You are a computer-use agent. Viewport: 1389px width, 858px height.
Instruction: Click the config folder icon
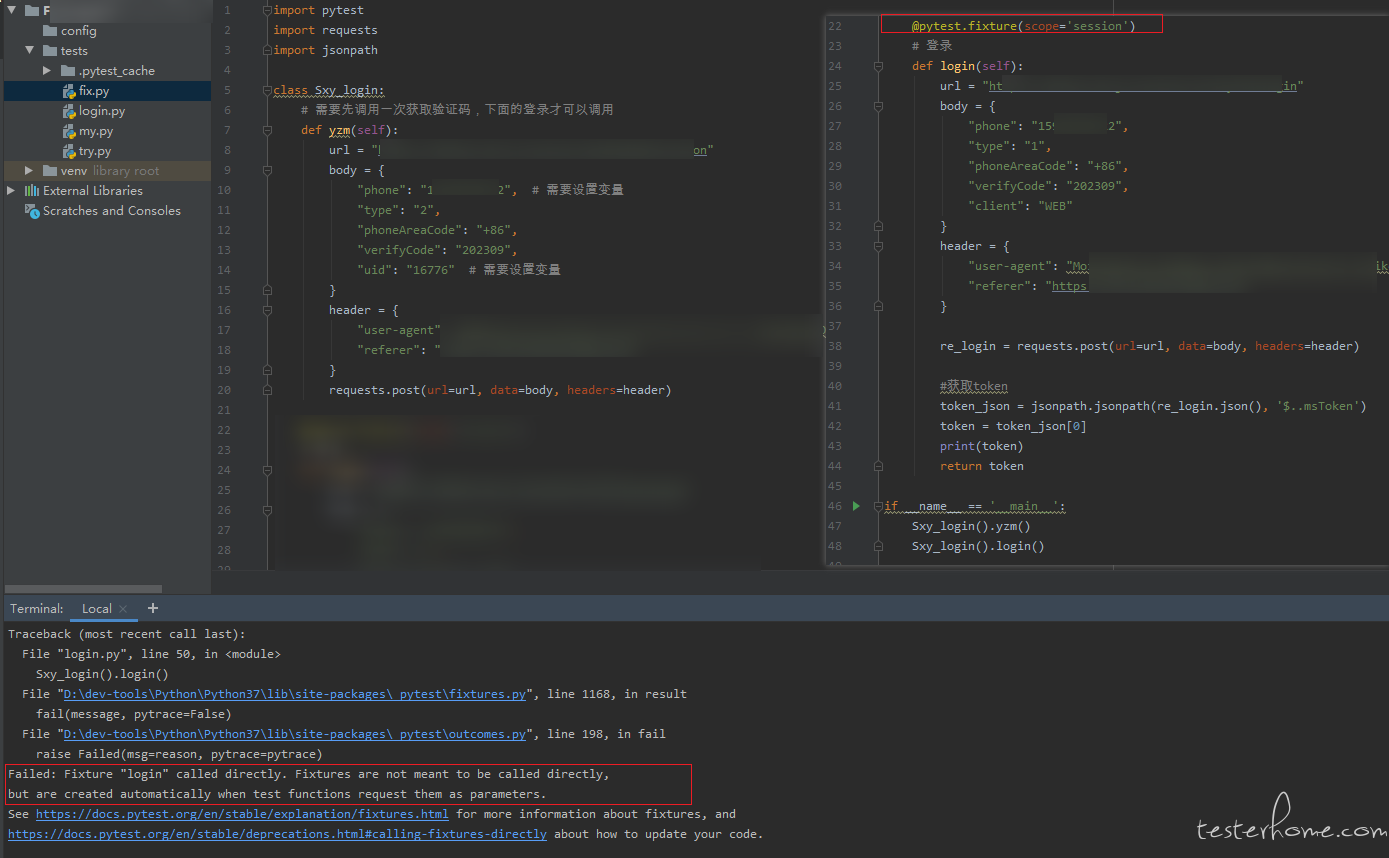pyautogui.click(x=50, y=31)
